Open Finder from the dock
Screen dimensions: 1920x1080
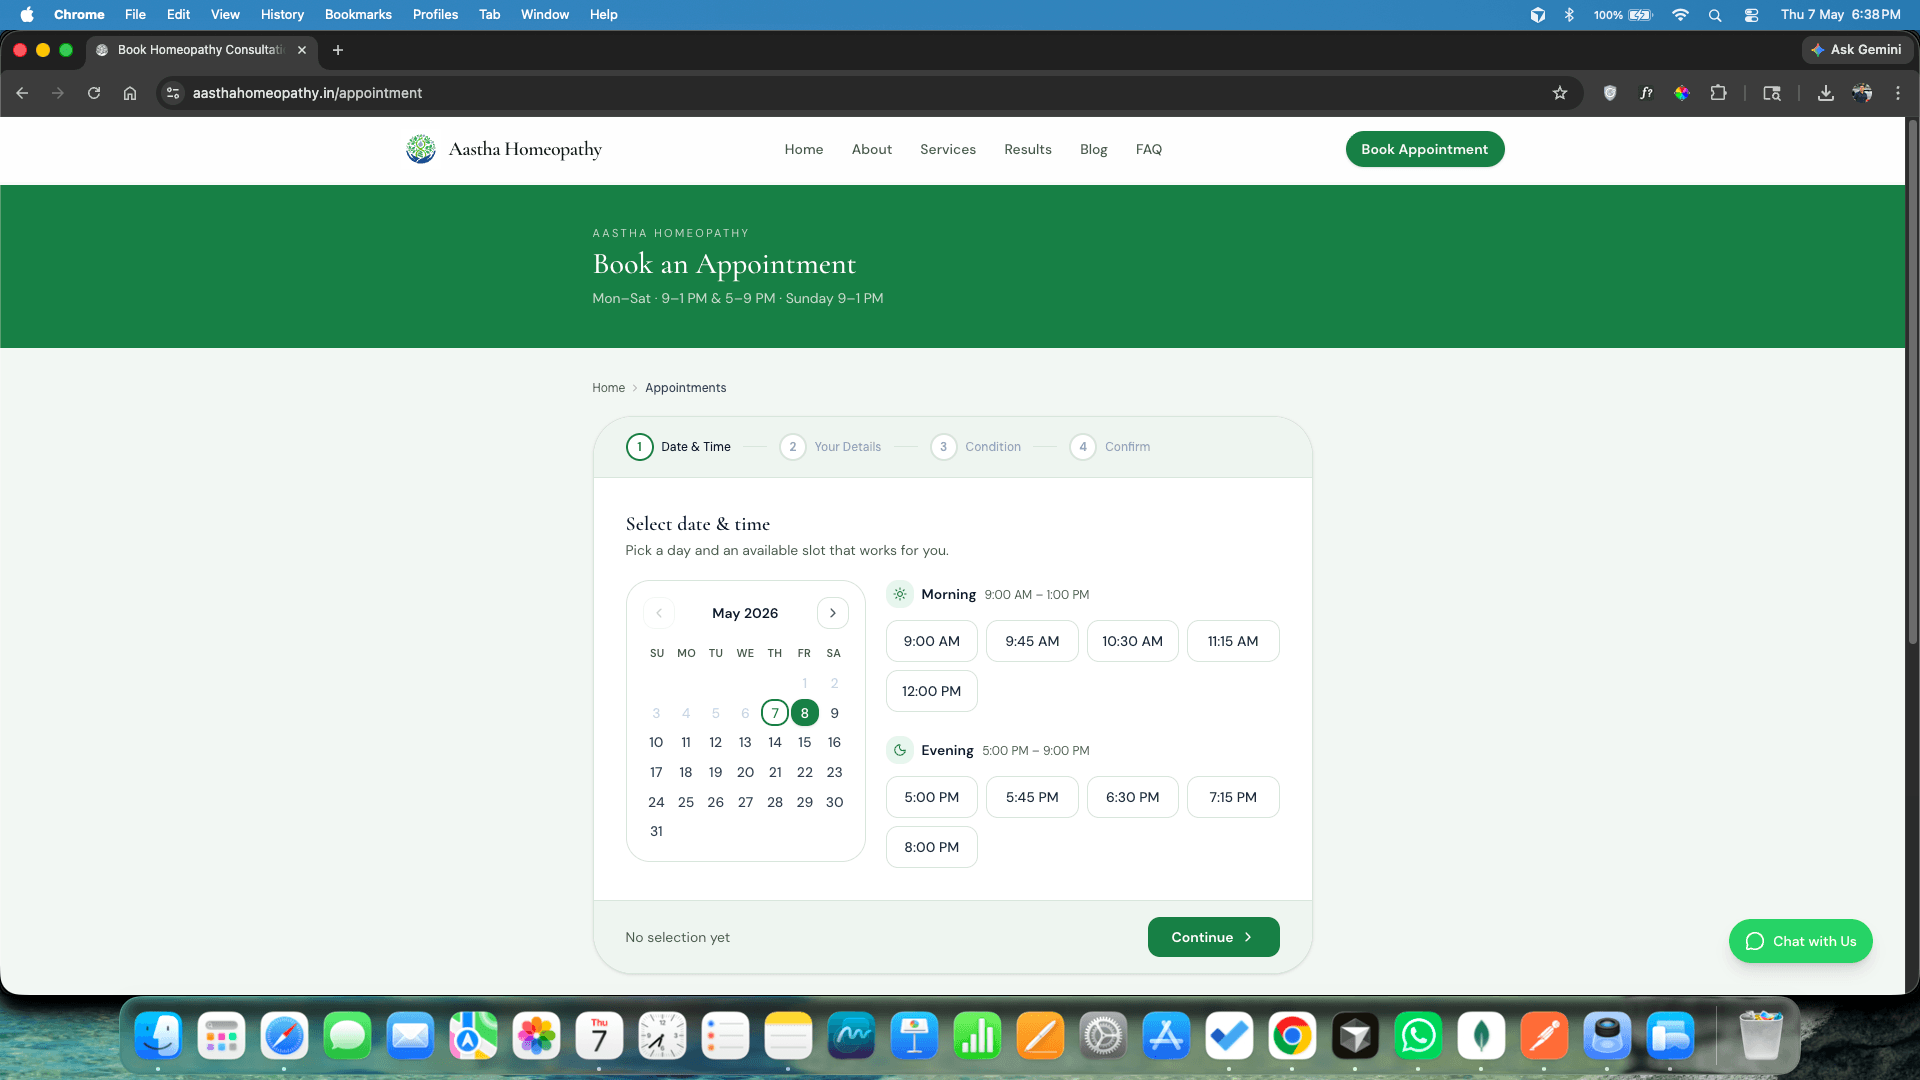coord(158,1036)
